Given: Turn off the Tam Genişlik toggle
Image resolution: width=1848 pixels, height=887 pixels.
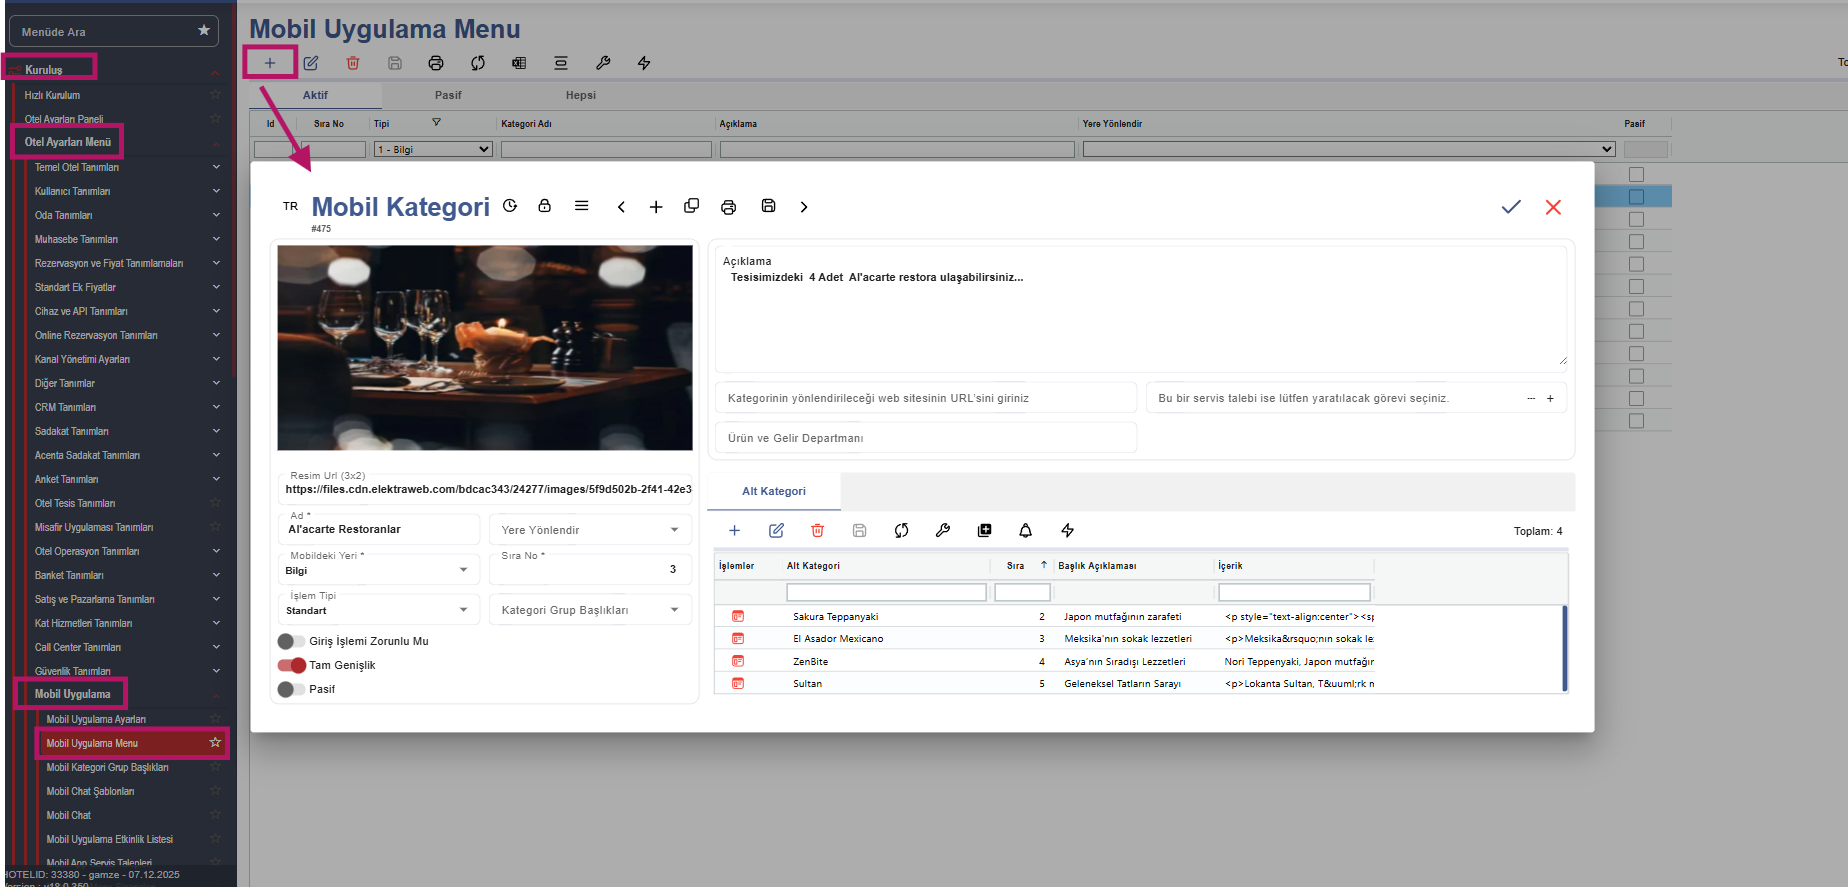Looking at the screenshot, I should (x=291, y=665).
